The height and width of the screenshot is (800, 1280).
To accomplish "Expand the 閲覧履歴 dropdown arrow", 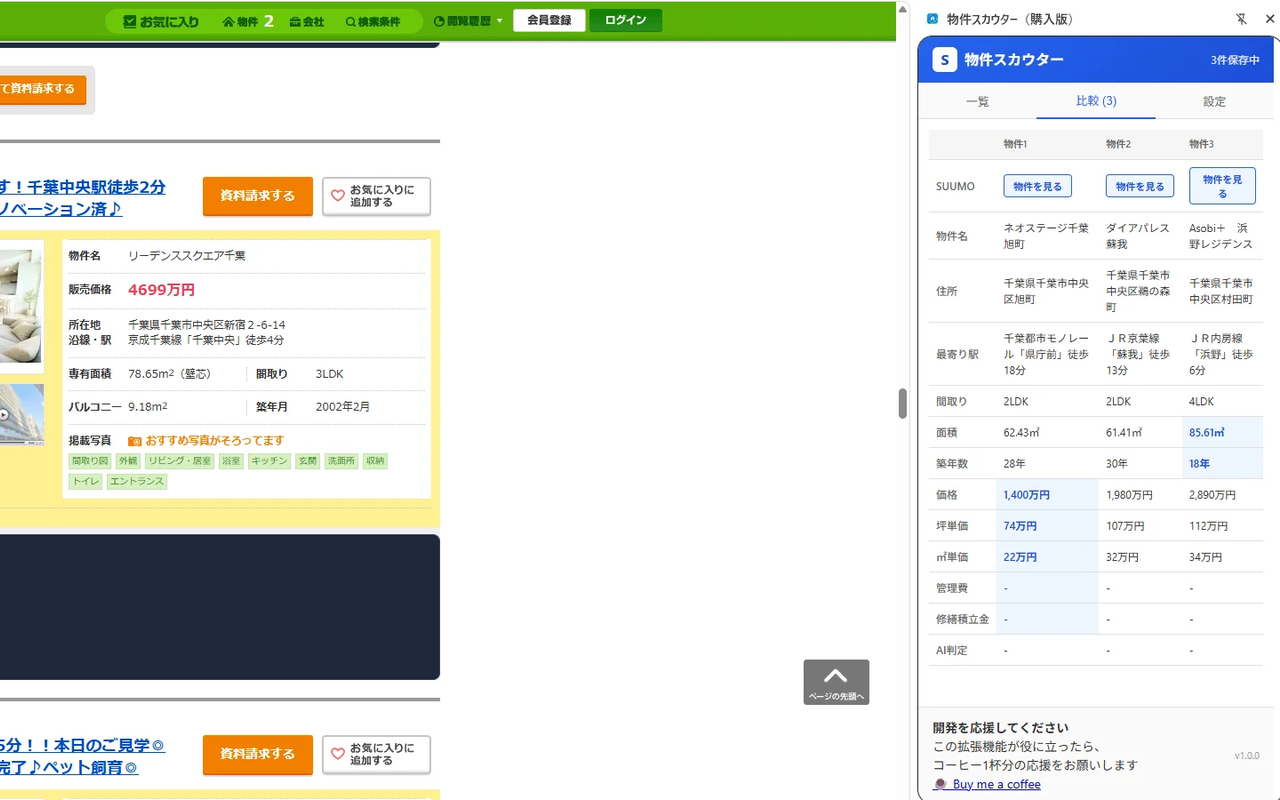I will pos(497,21).
